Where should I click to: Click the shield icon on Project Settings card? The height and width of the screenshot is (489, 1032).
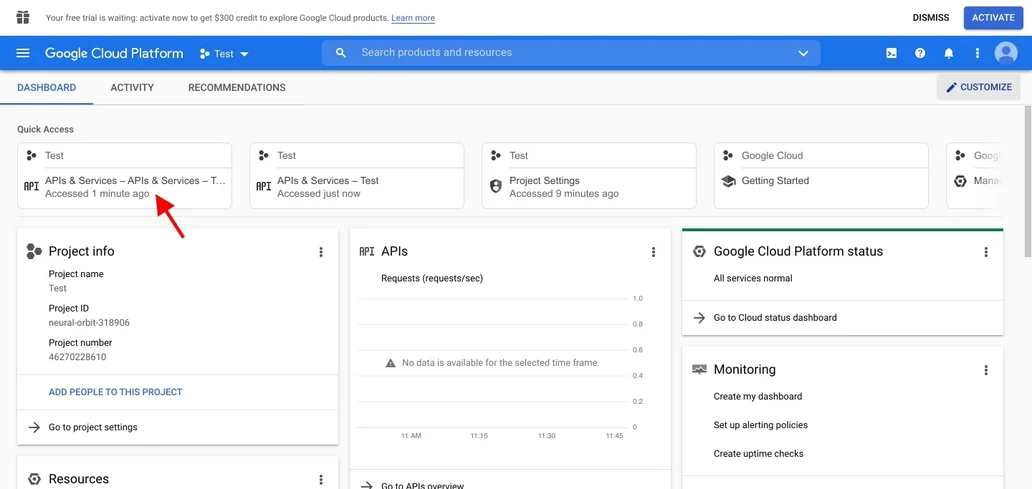click(496, 186)
